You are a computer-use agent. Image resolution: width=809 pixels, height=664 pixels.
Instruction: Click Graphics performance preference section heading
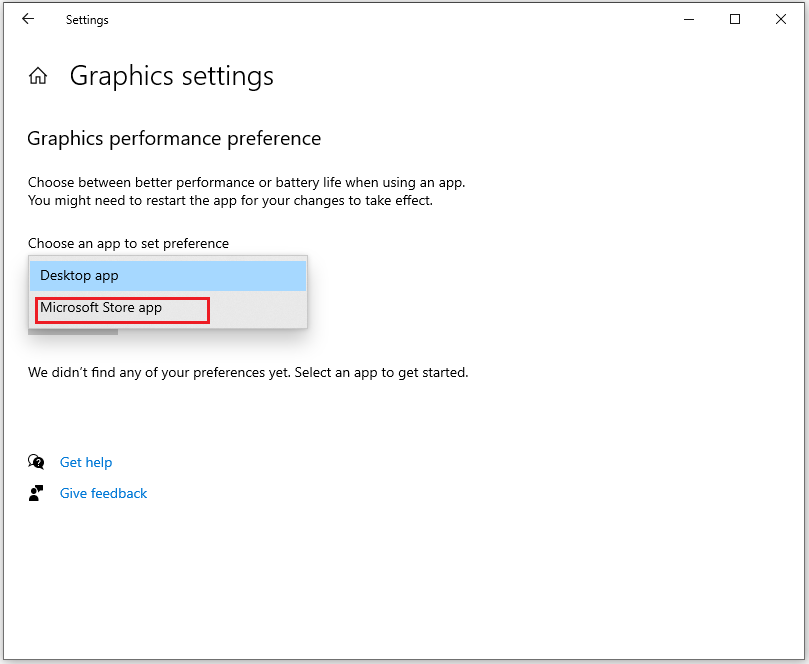174,139
